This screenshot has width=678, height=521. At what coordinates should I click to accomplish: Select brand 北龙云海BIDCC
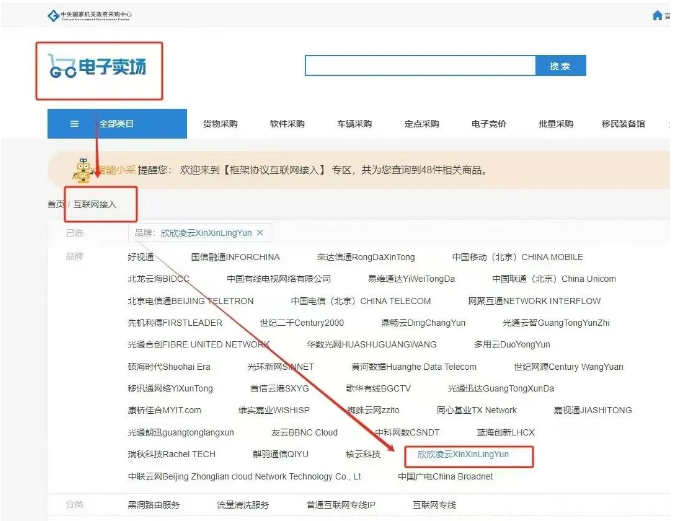coord(159,279)
